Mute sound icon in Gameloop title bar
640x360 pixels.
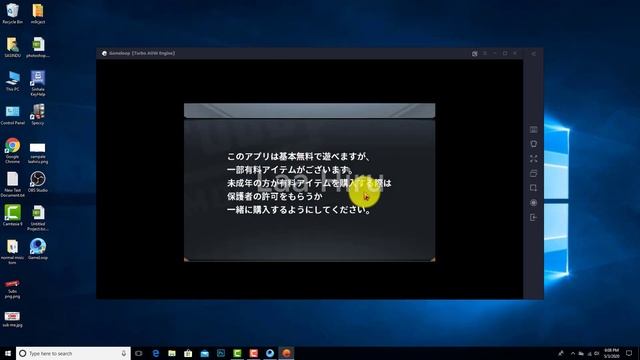(475, 53)
